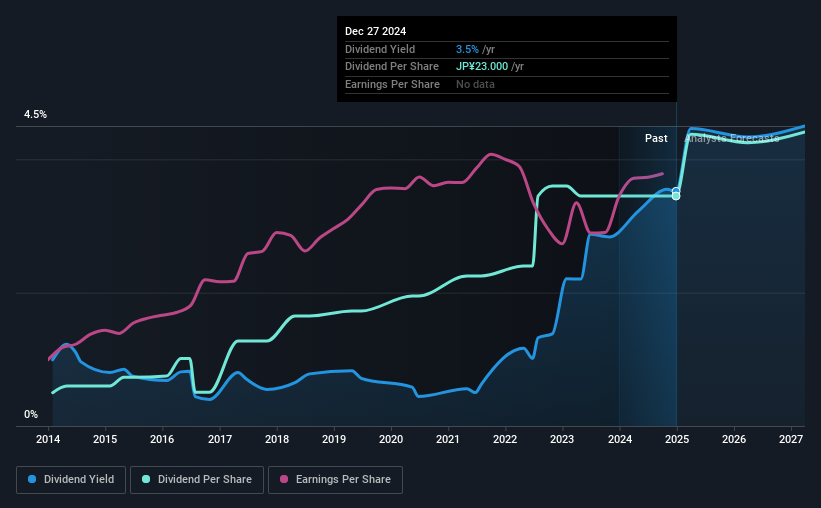Click the blue Dividend Yield legend dot
Image resolution: width=821 pixels, height=508 pixels.
pos(32,479)
